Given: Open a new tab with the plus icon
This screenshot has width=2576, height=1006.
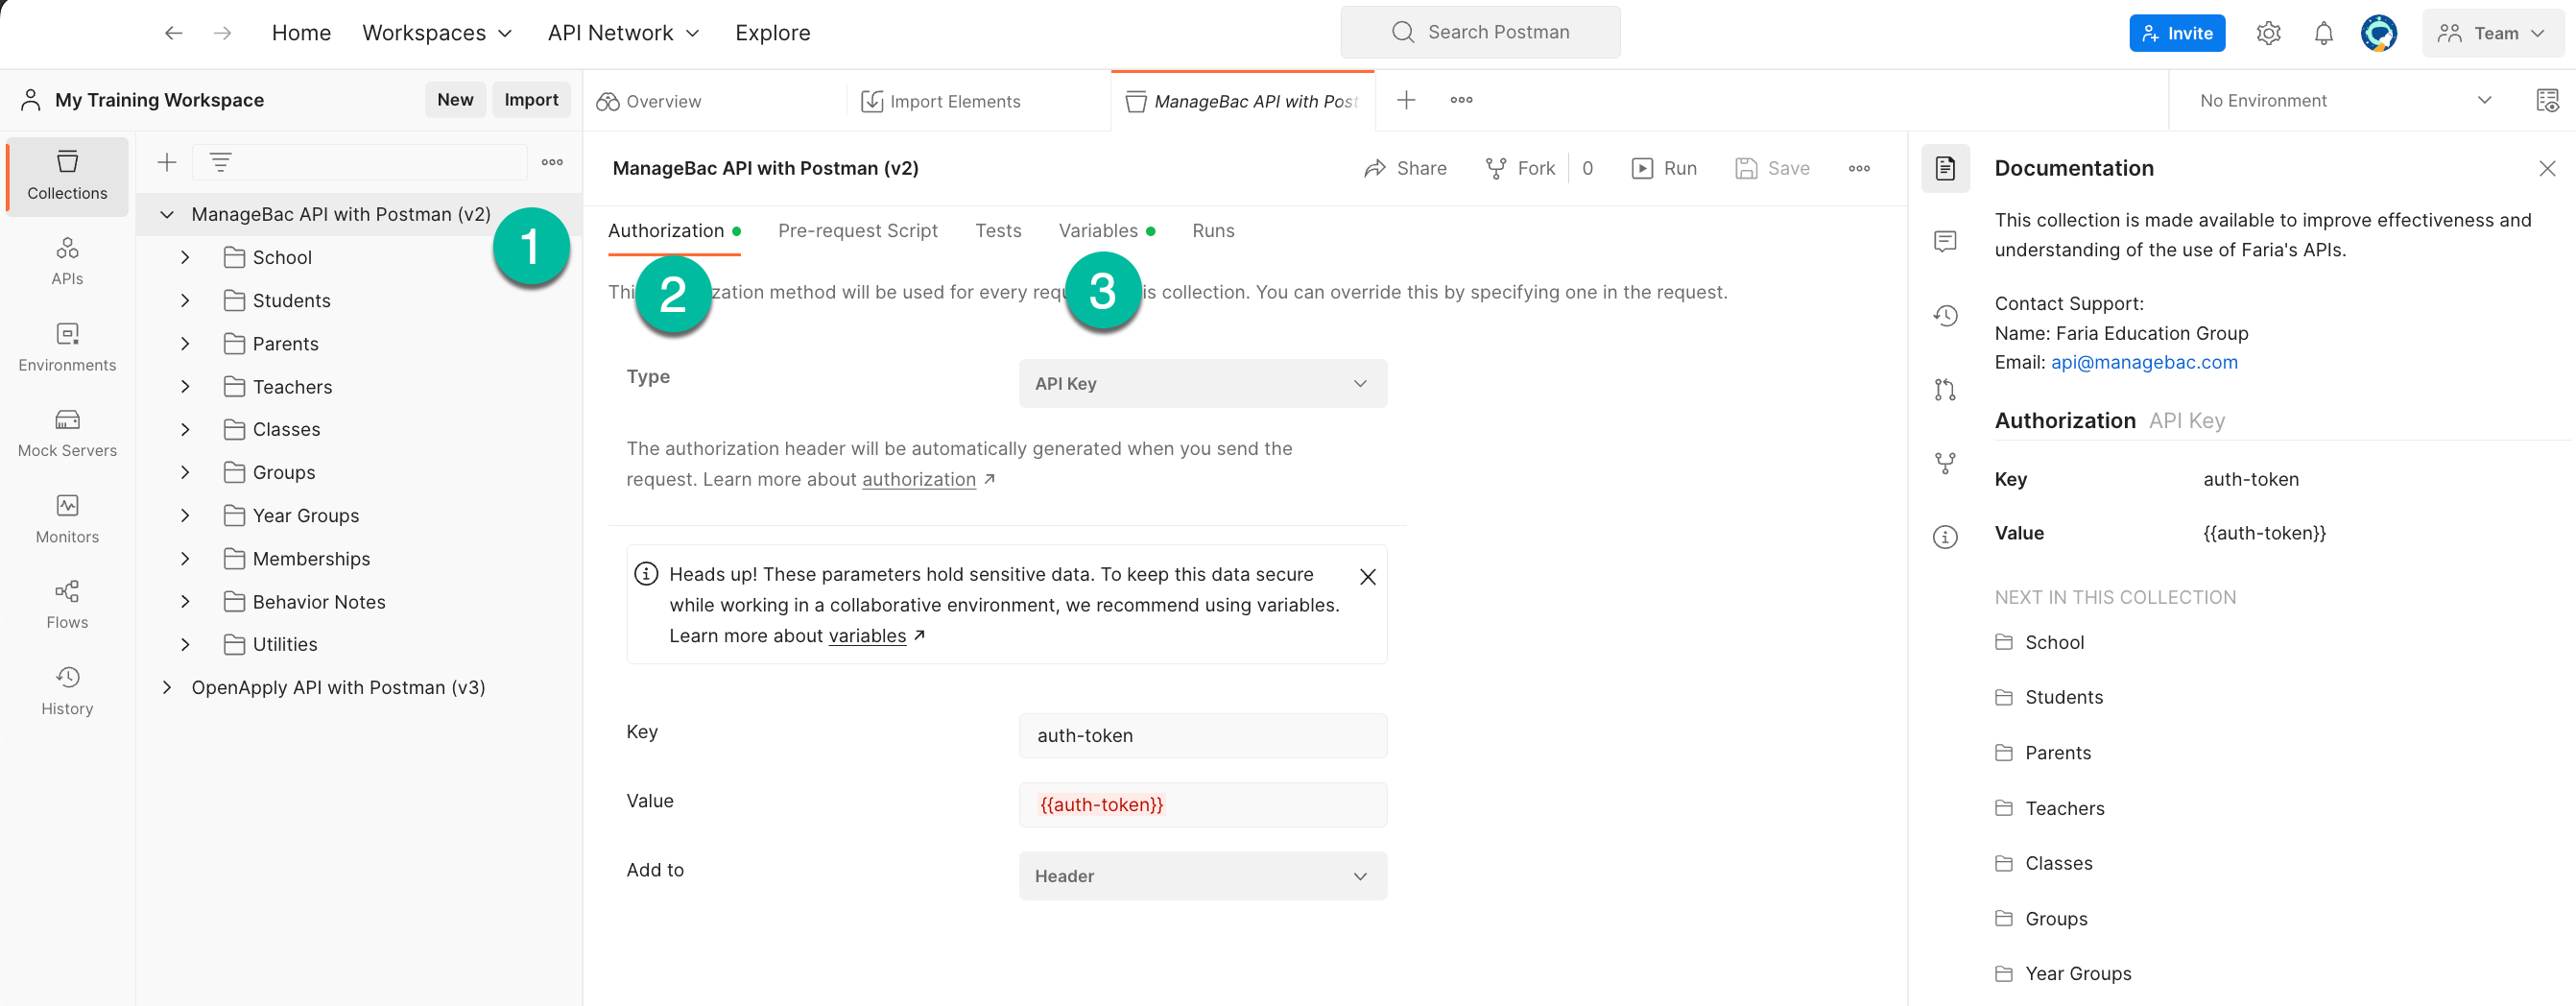Looking at the screenshot, I should pyautogui.click(x=1405, y=100).
